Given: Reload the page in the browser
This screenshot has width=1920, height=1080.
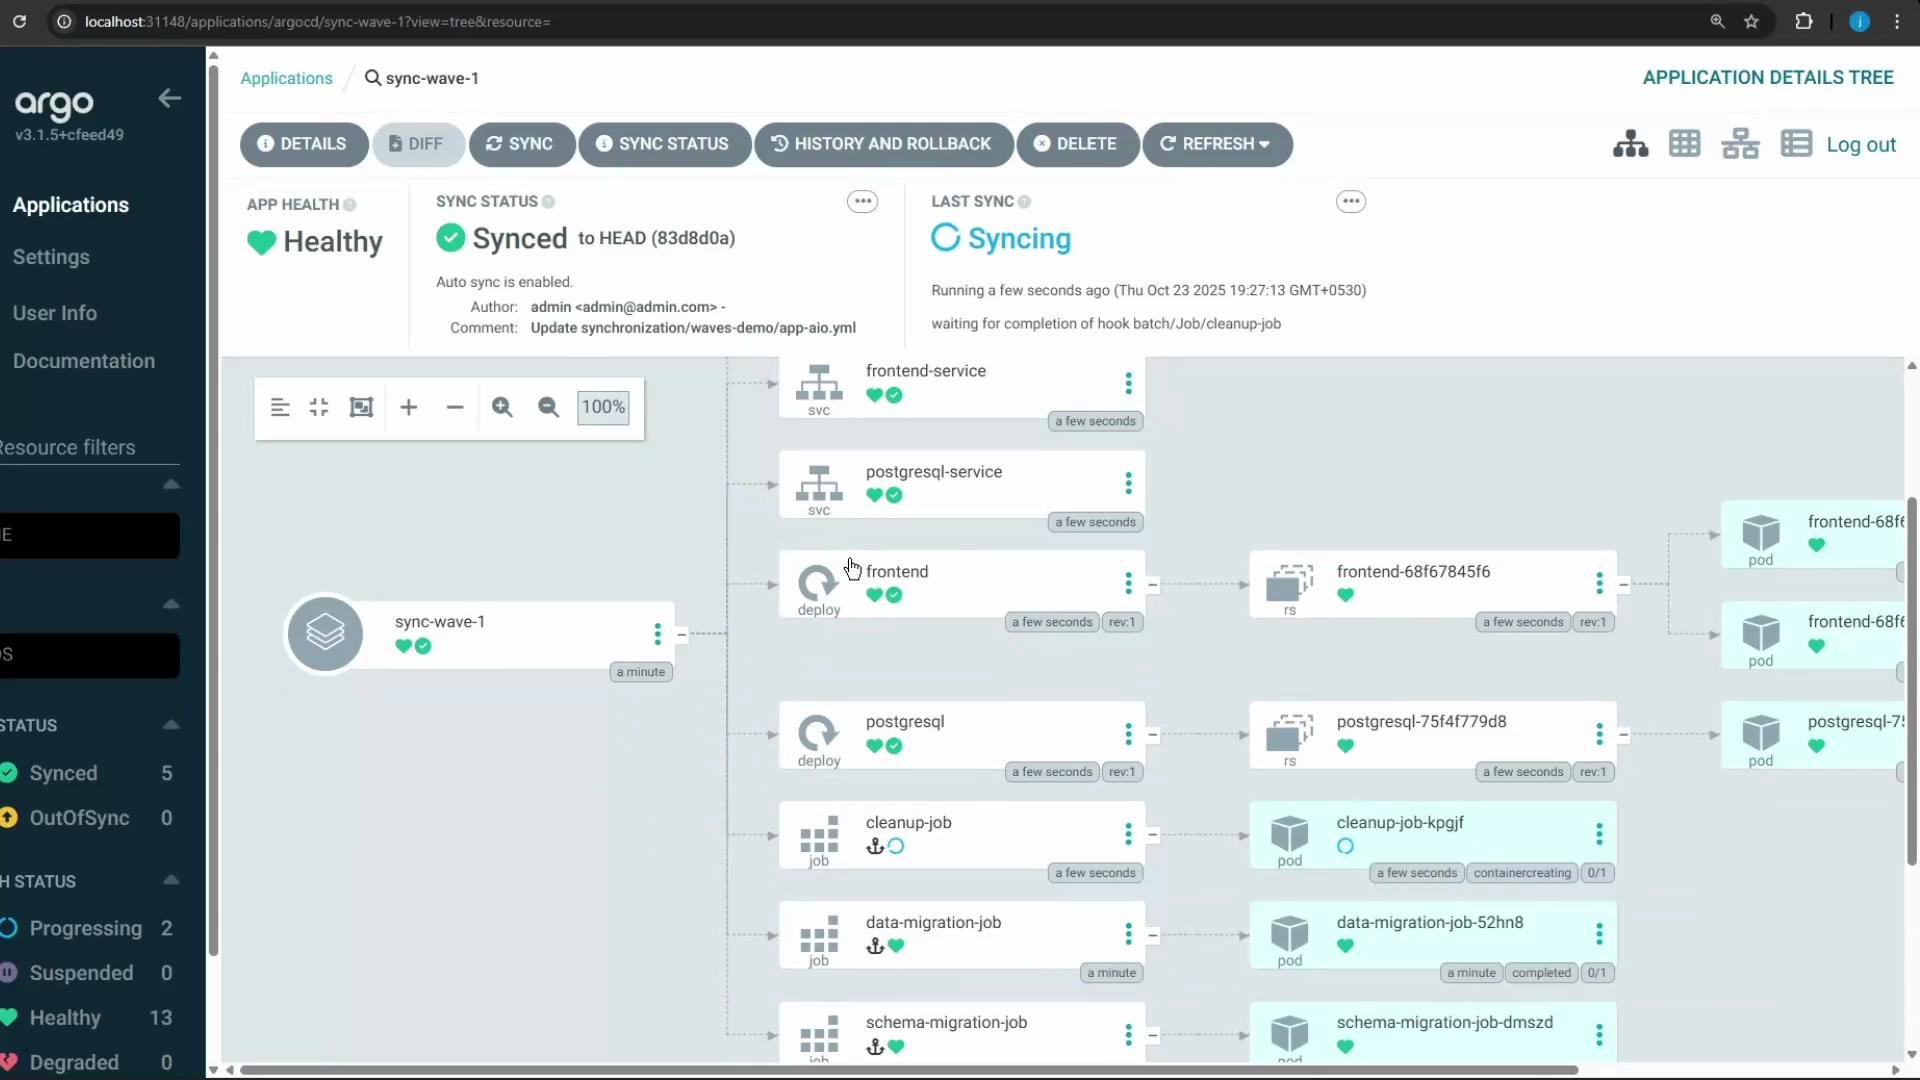Looking at the screenshot, I should click(x=19, y=21).
